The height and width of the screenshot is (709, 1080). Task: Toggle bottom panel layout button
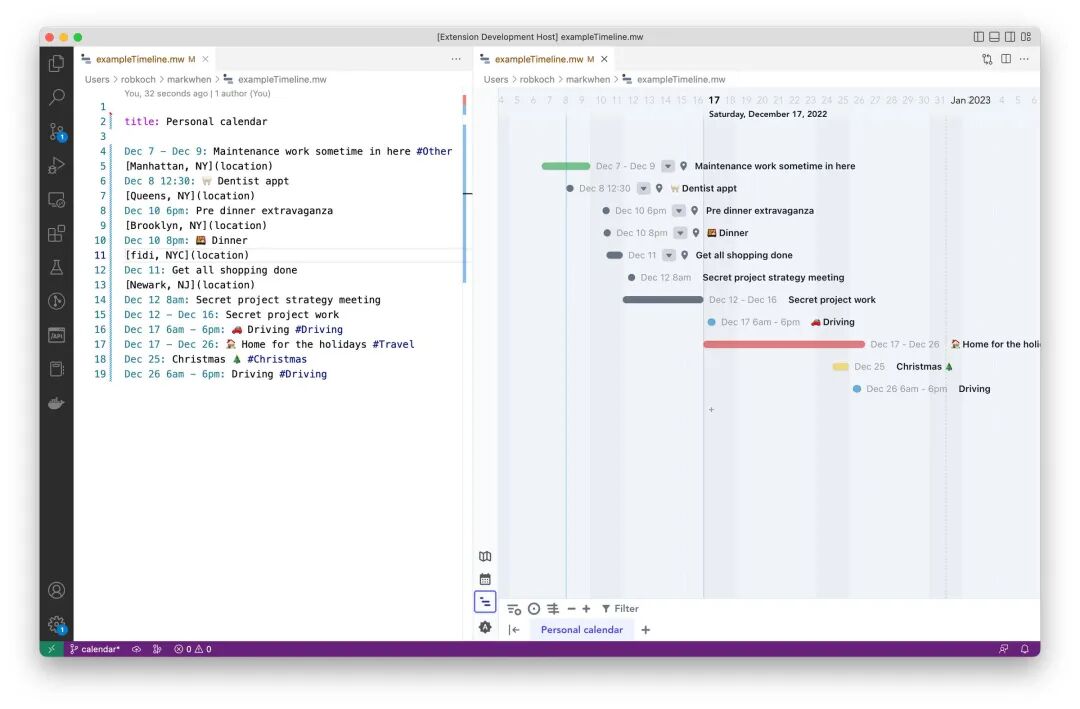[x=995, y=37]
